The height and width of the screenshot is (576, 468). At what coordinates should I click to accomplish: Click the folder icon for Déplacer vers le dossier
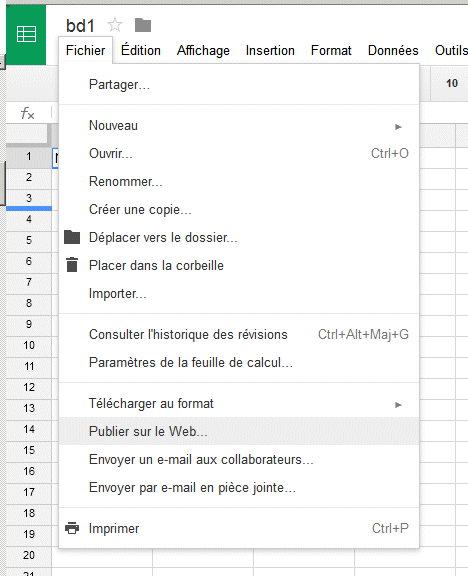coord(72,237)
